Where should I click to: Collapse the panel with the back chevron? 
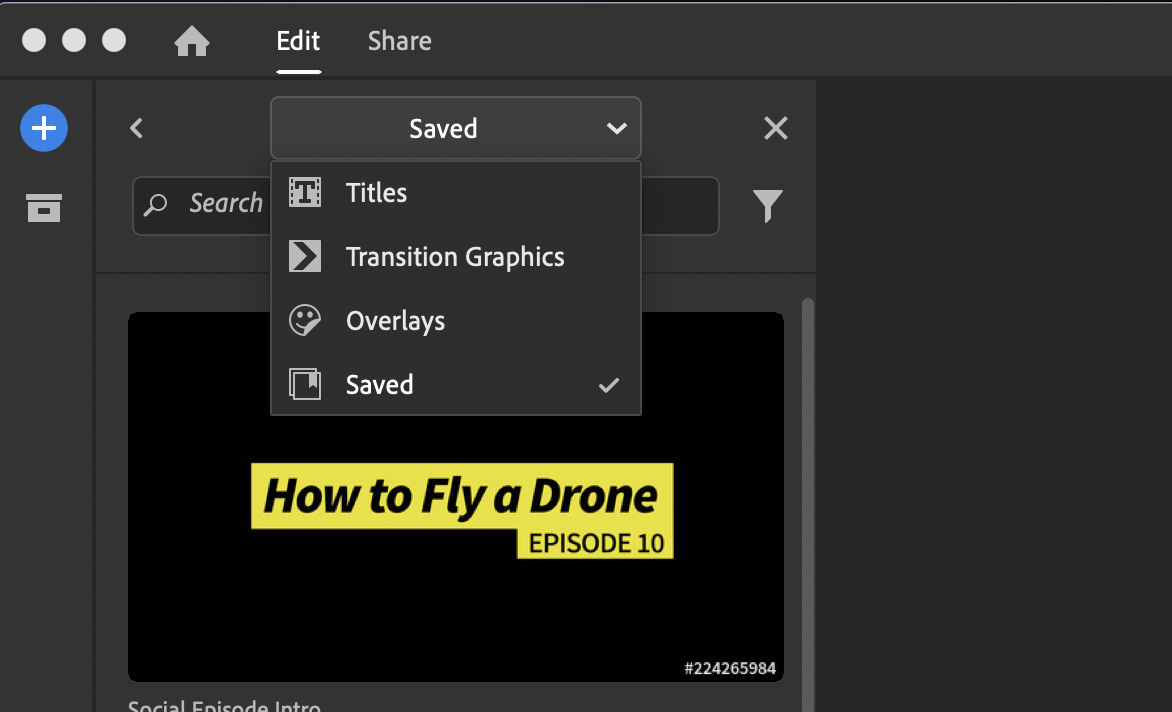point(136,128)
